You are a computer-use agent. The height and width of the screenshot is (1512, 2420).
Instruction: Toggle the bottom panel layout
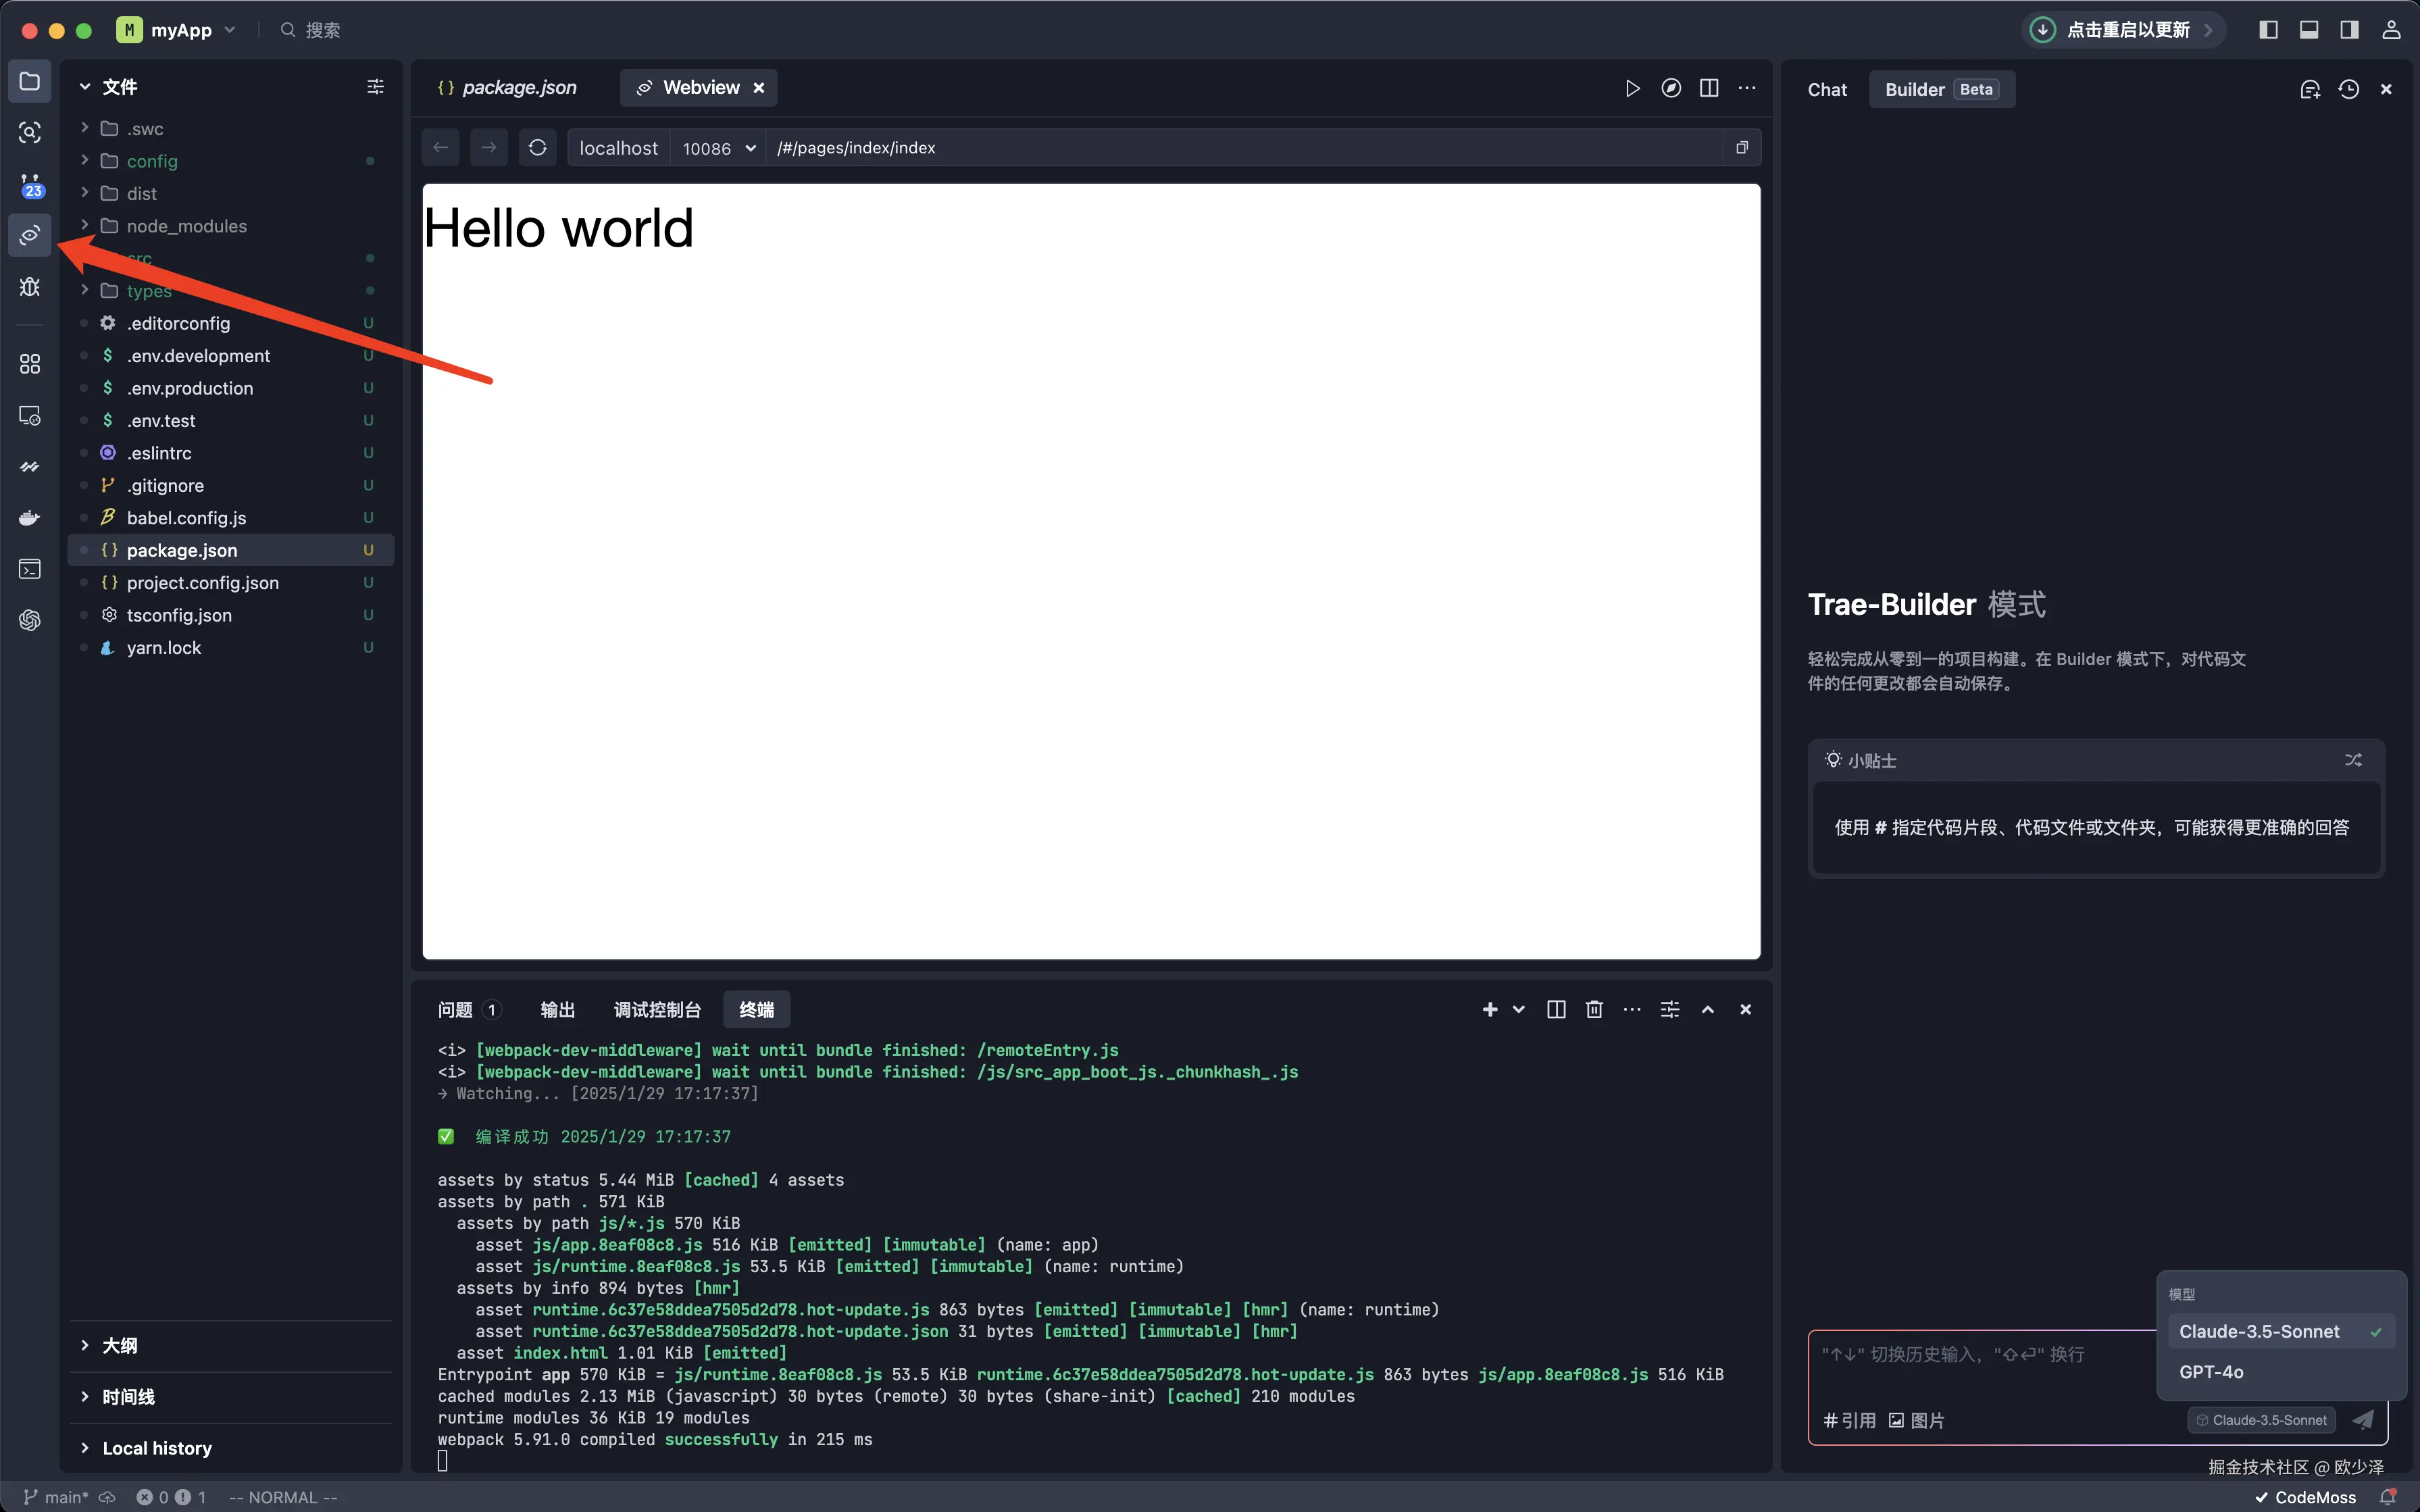pyautogui.click(x=2309, y=30)
